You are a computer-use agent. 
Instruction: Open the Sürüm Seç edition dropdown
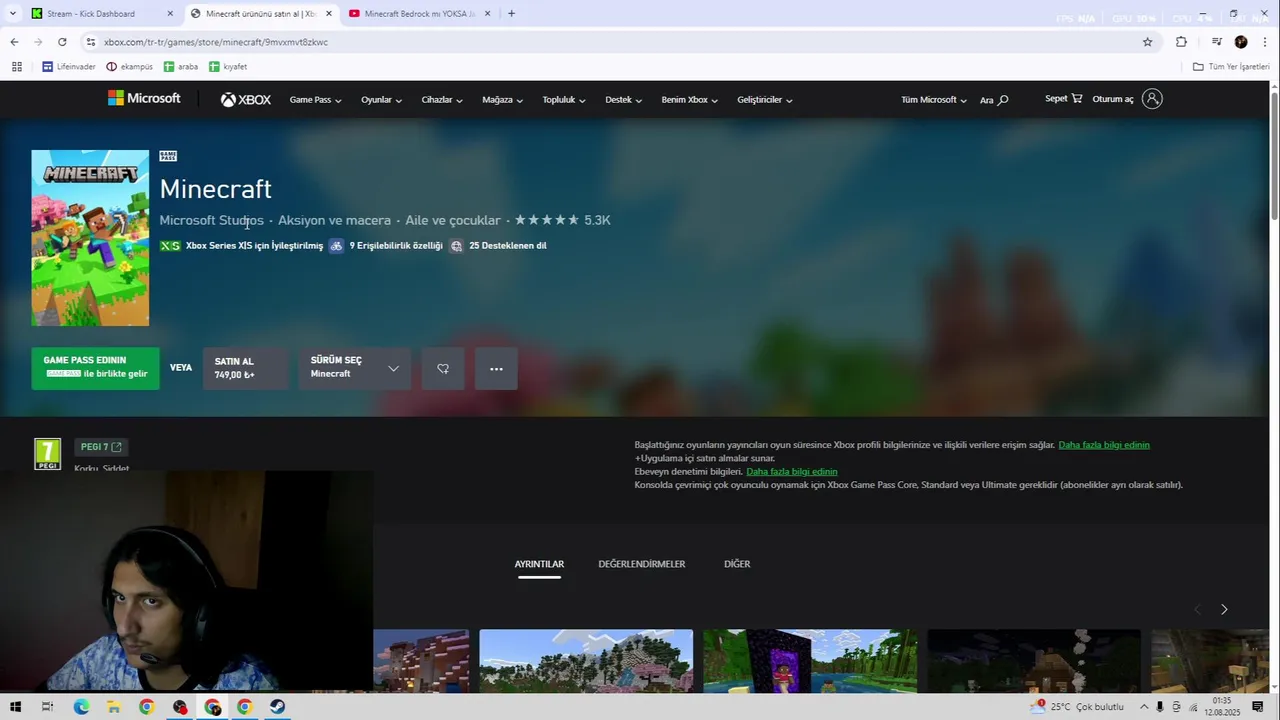pos(354,369)
